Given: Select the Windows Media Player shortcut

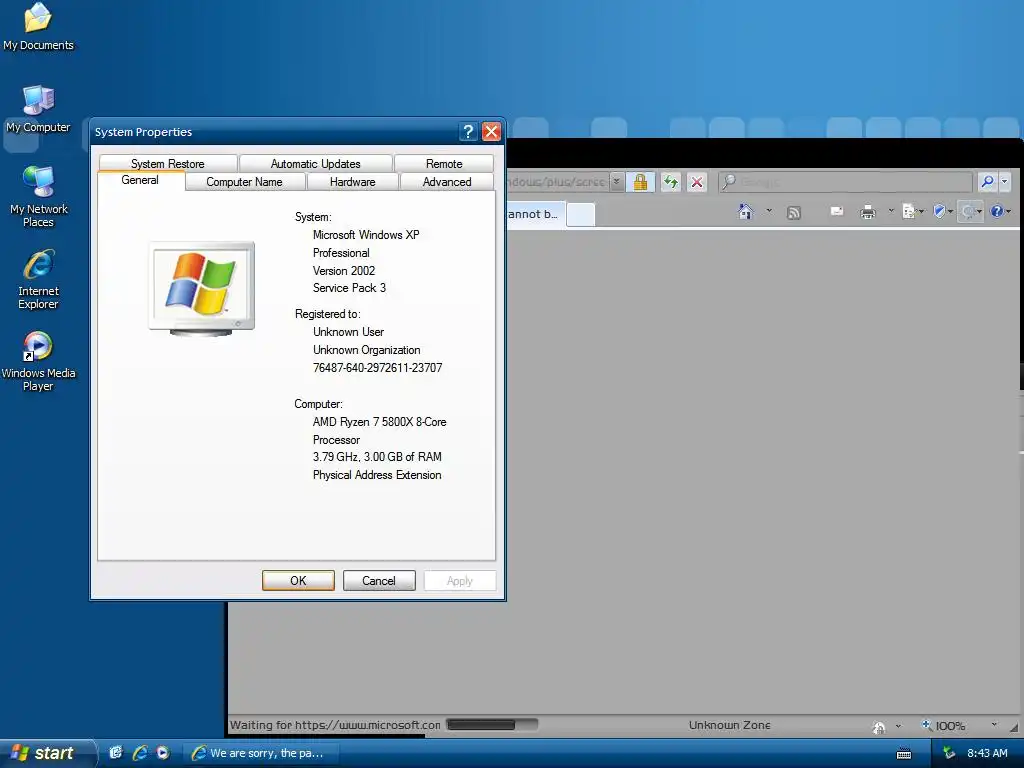Looking at the screenshot, I should click(38, 361).
